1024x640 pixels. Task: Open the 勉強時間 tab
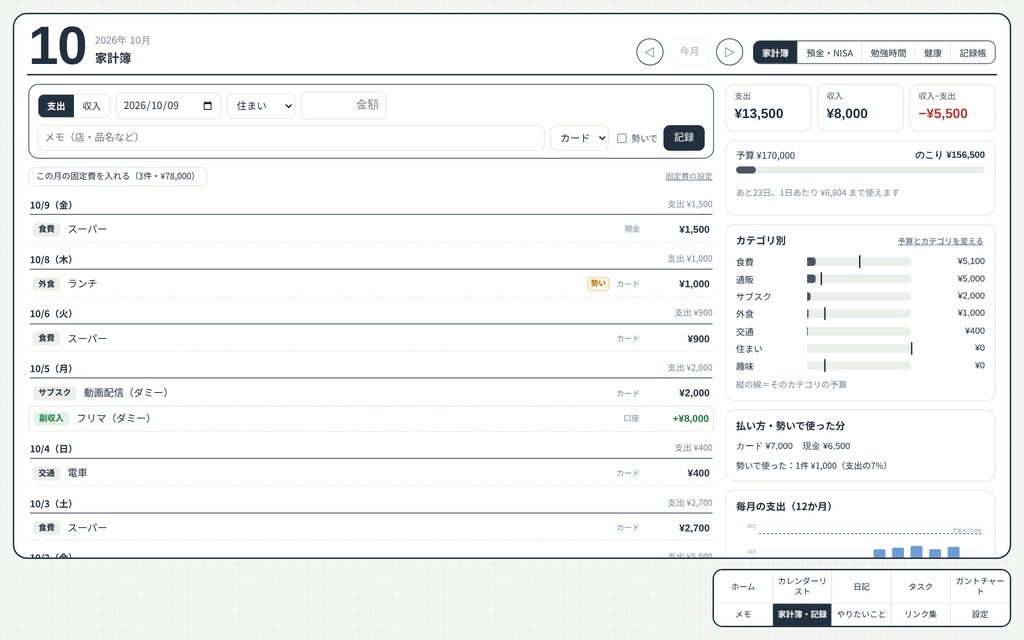(888, 53)
